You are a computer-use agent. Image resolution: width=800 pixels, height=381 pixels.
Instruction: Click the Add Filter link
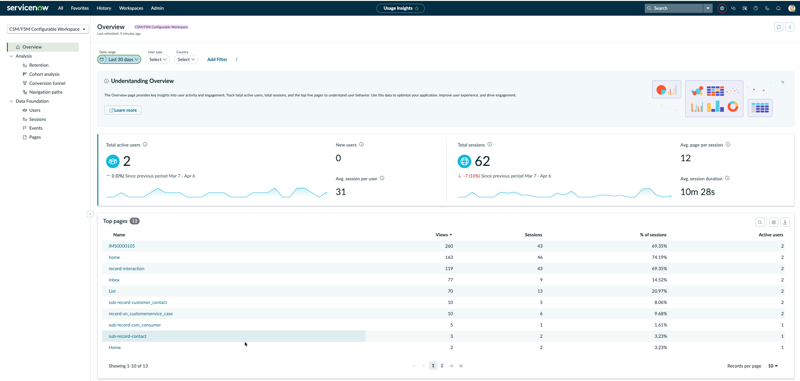pyautogui.click(x=217, y=60)
